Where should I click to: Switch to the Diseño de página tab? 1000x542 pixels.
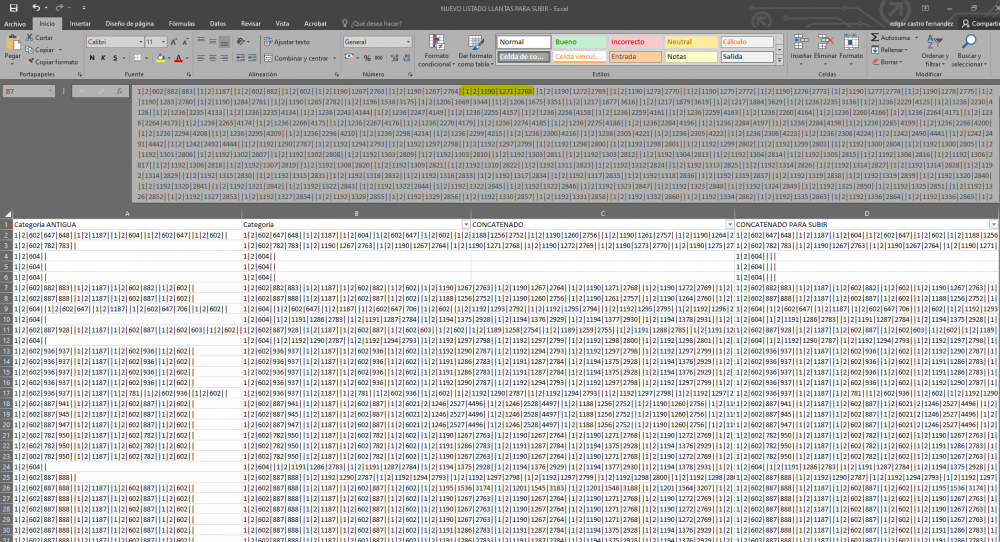pos(129,24)
